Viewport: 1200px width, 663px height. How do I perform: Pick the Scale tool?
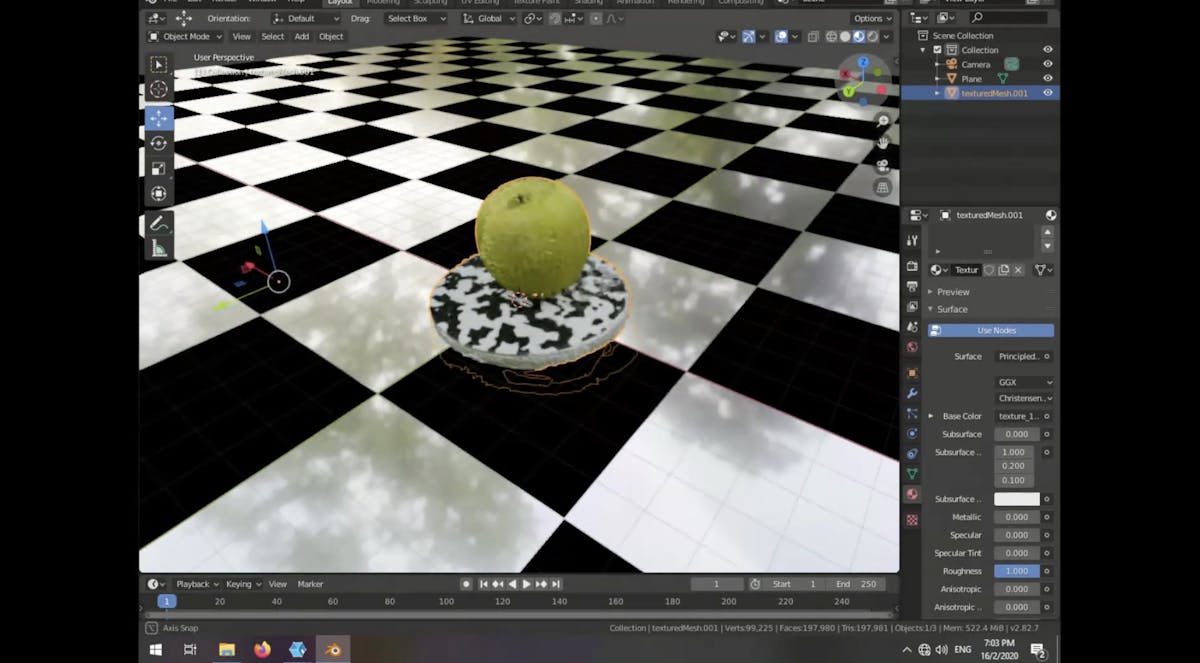pyautogui.click(x=159, y=168)
